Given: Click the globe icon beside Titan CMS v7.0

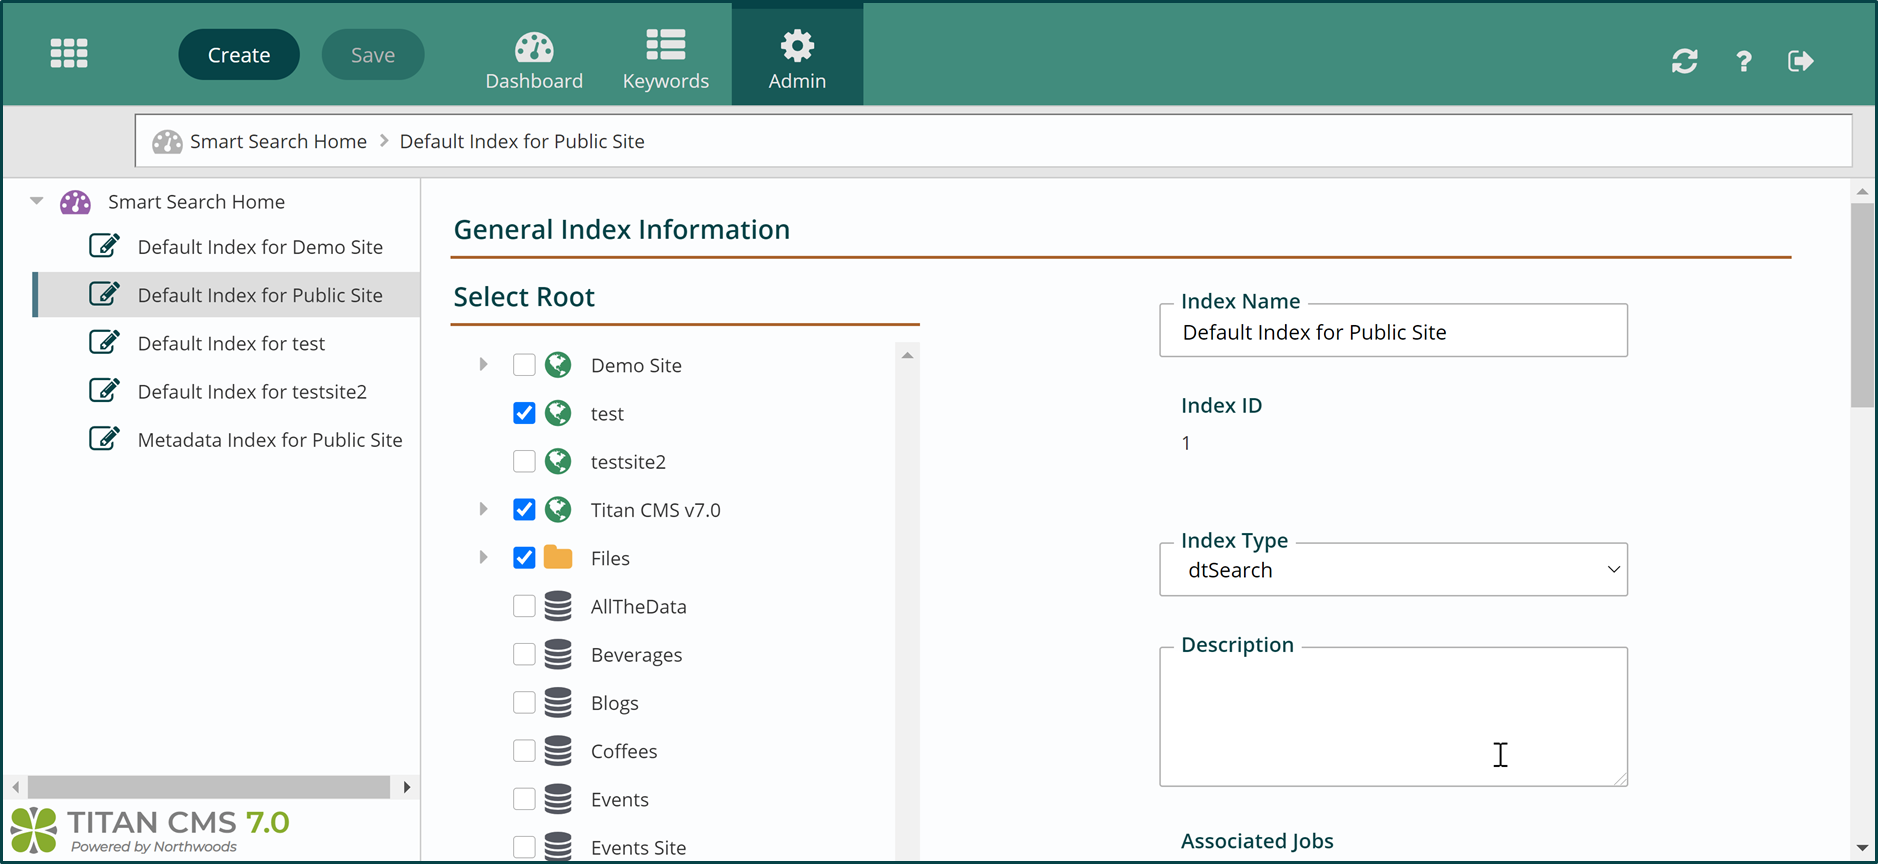Looking at the screenshot, I should 558,509.
